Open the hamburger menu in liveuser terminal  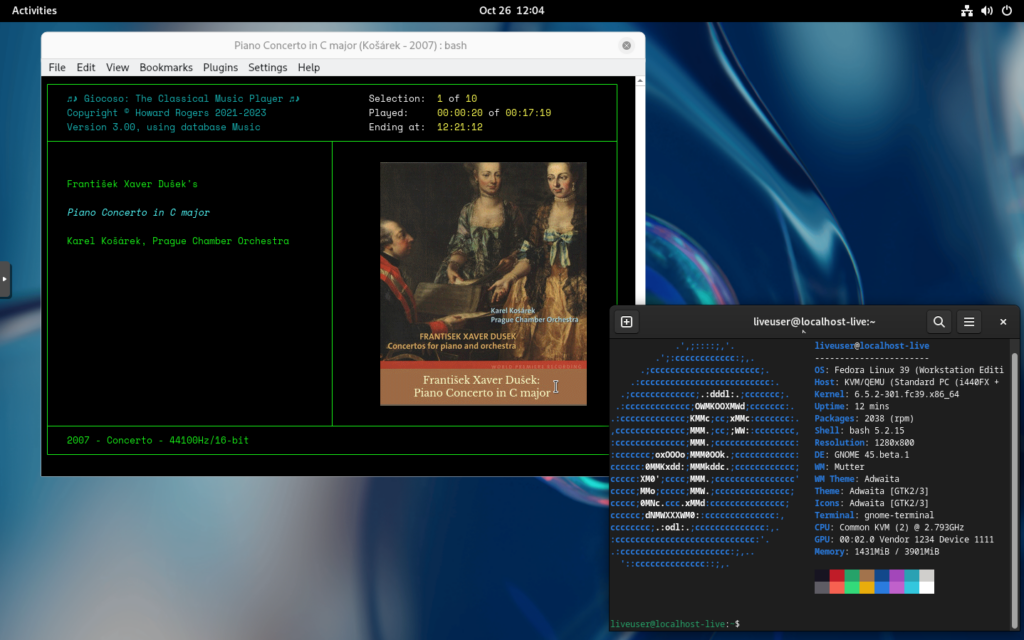click(x=969, y=321)
